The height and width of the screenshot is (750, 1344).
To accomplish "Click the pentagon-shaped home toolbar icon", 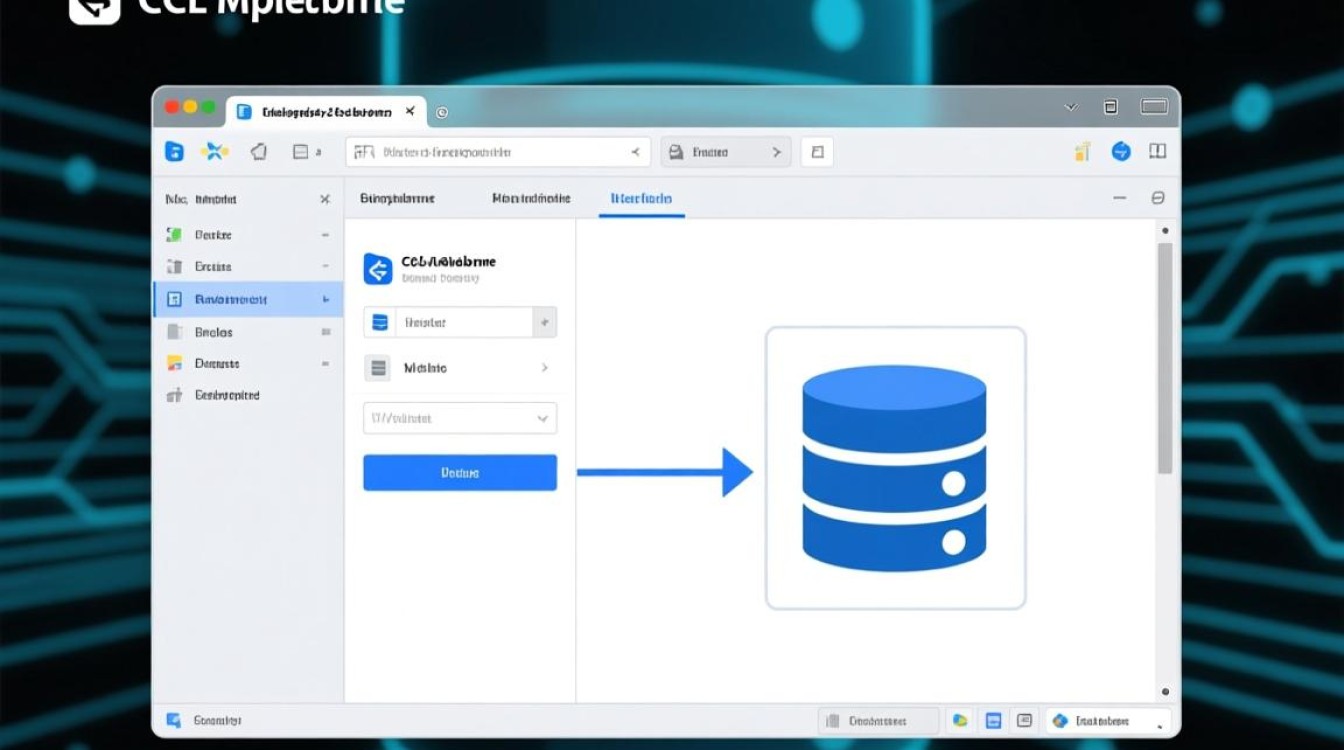I will (x=258, y=152).
